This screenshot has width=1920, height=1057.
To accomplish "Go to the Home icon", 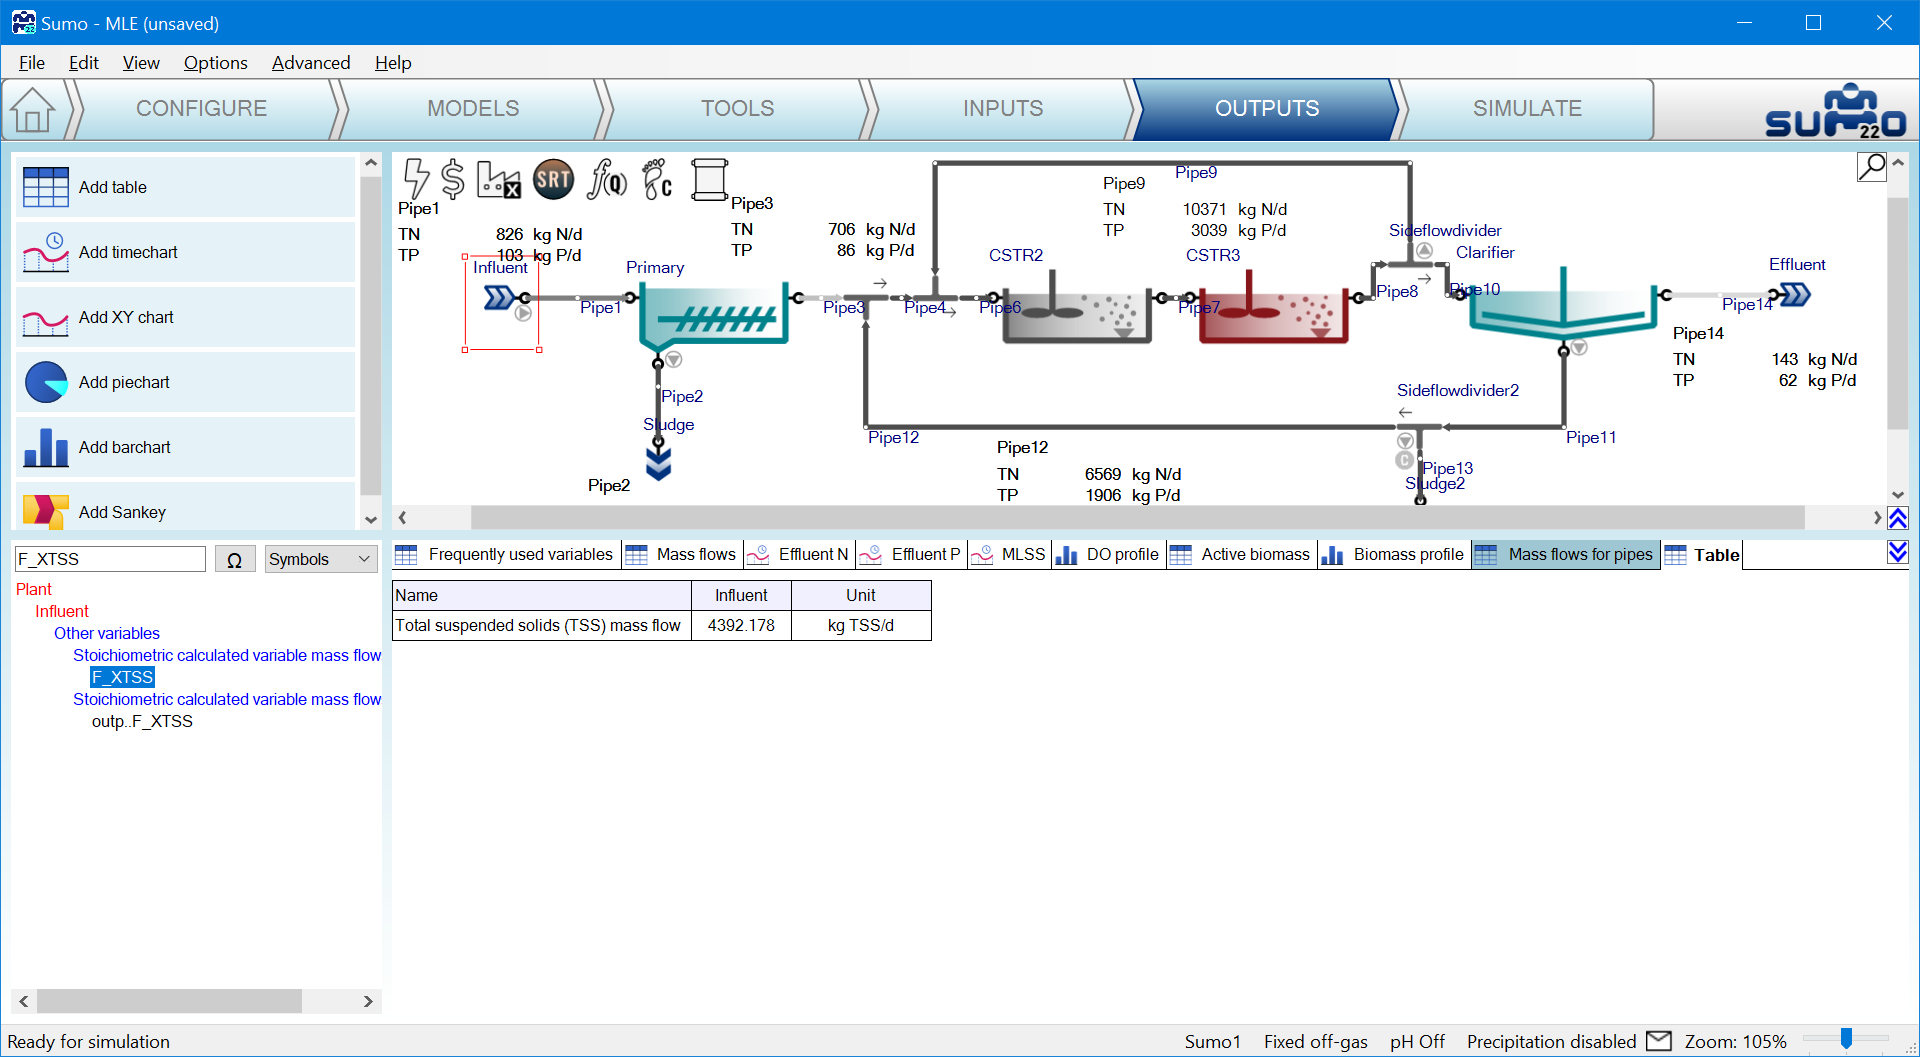I will coord(33,109).
